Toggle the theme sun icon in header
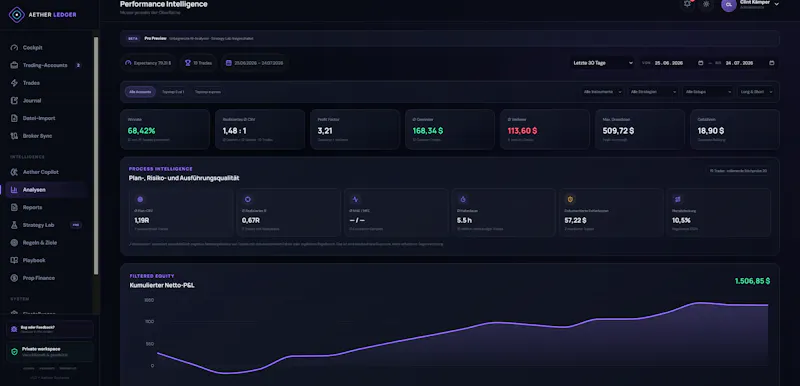Viewport: 800px width, 386px height. point(706,4)
